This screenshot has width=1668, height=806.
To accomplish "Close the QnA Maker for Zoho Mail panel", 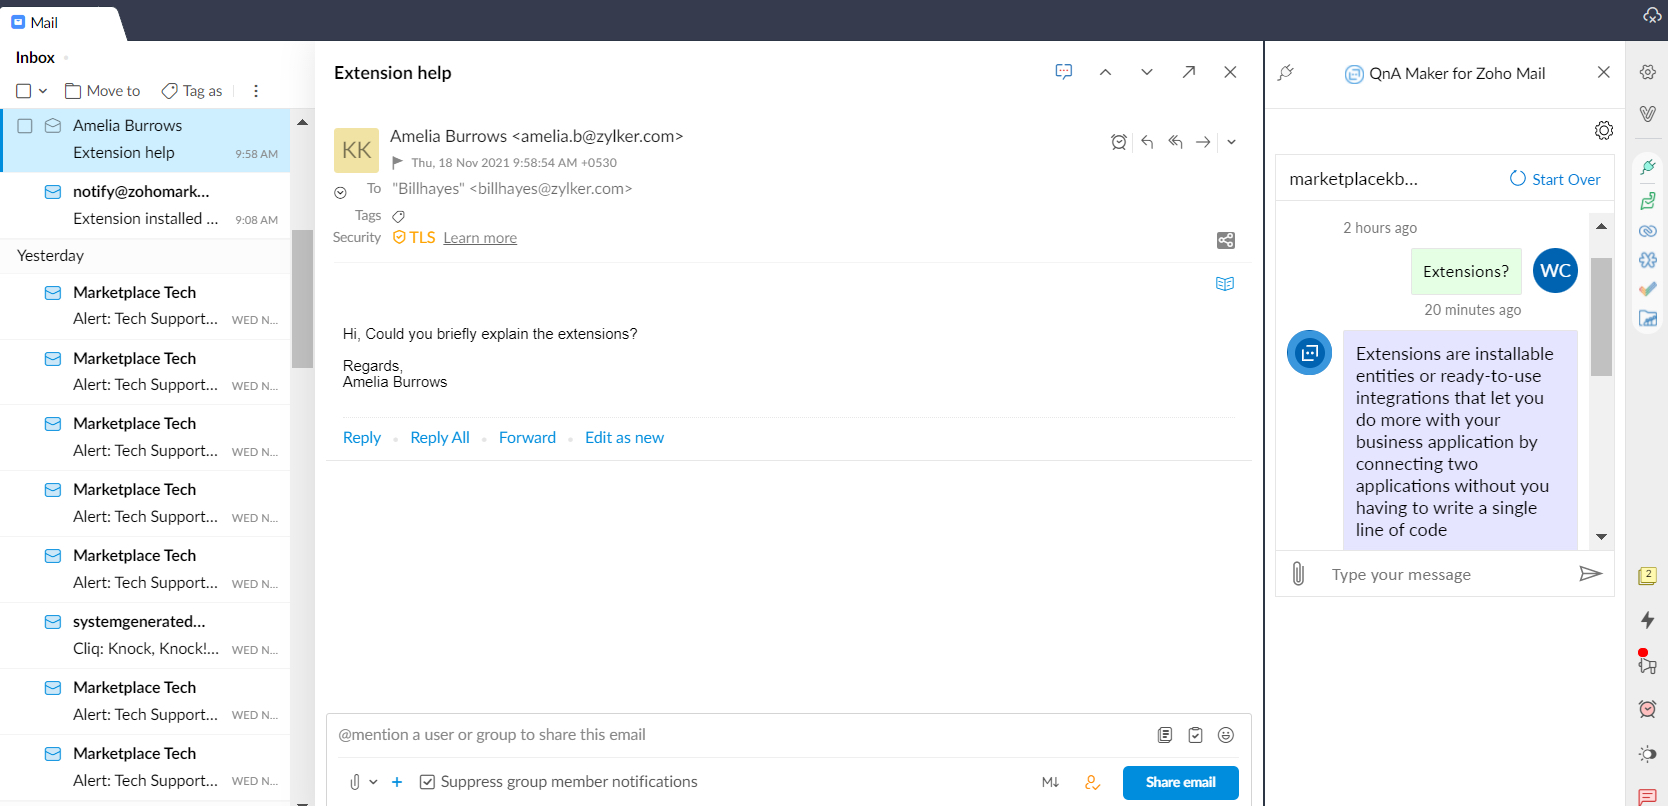I will (1604, 72).
